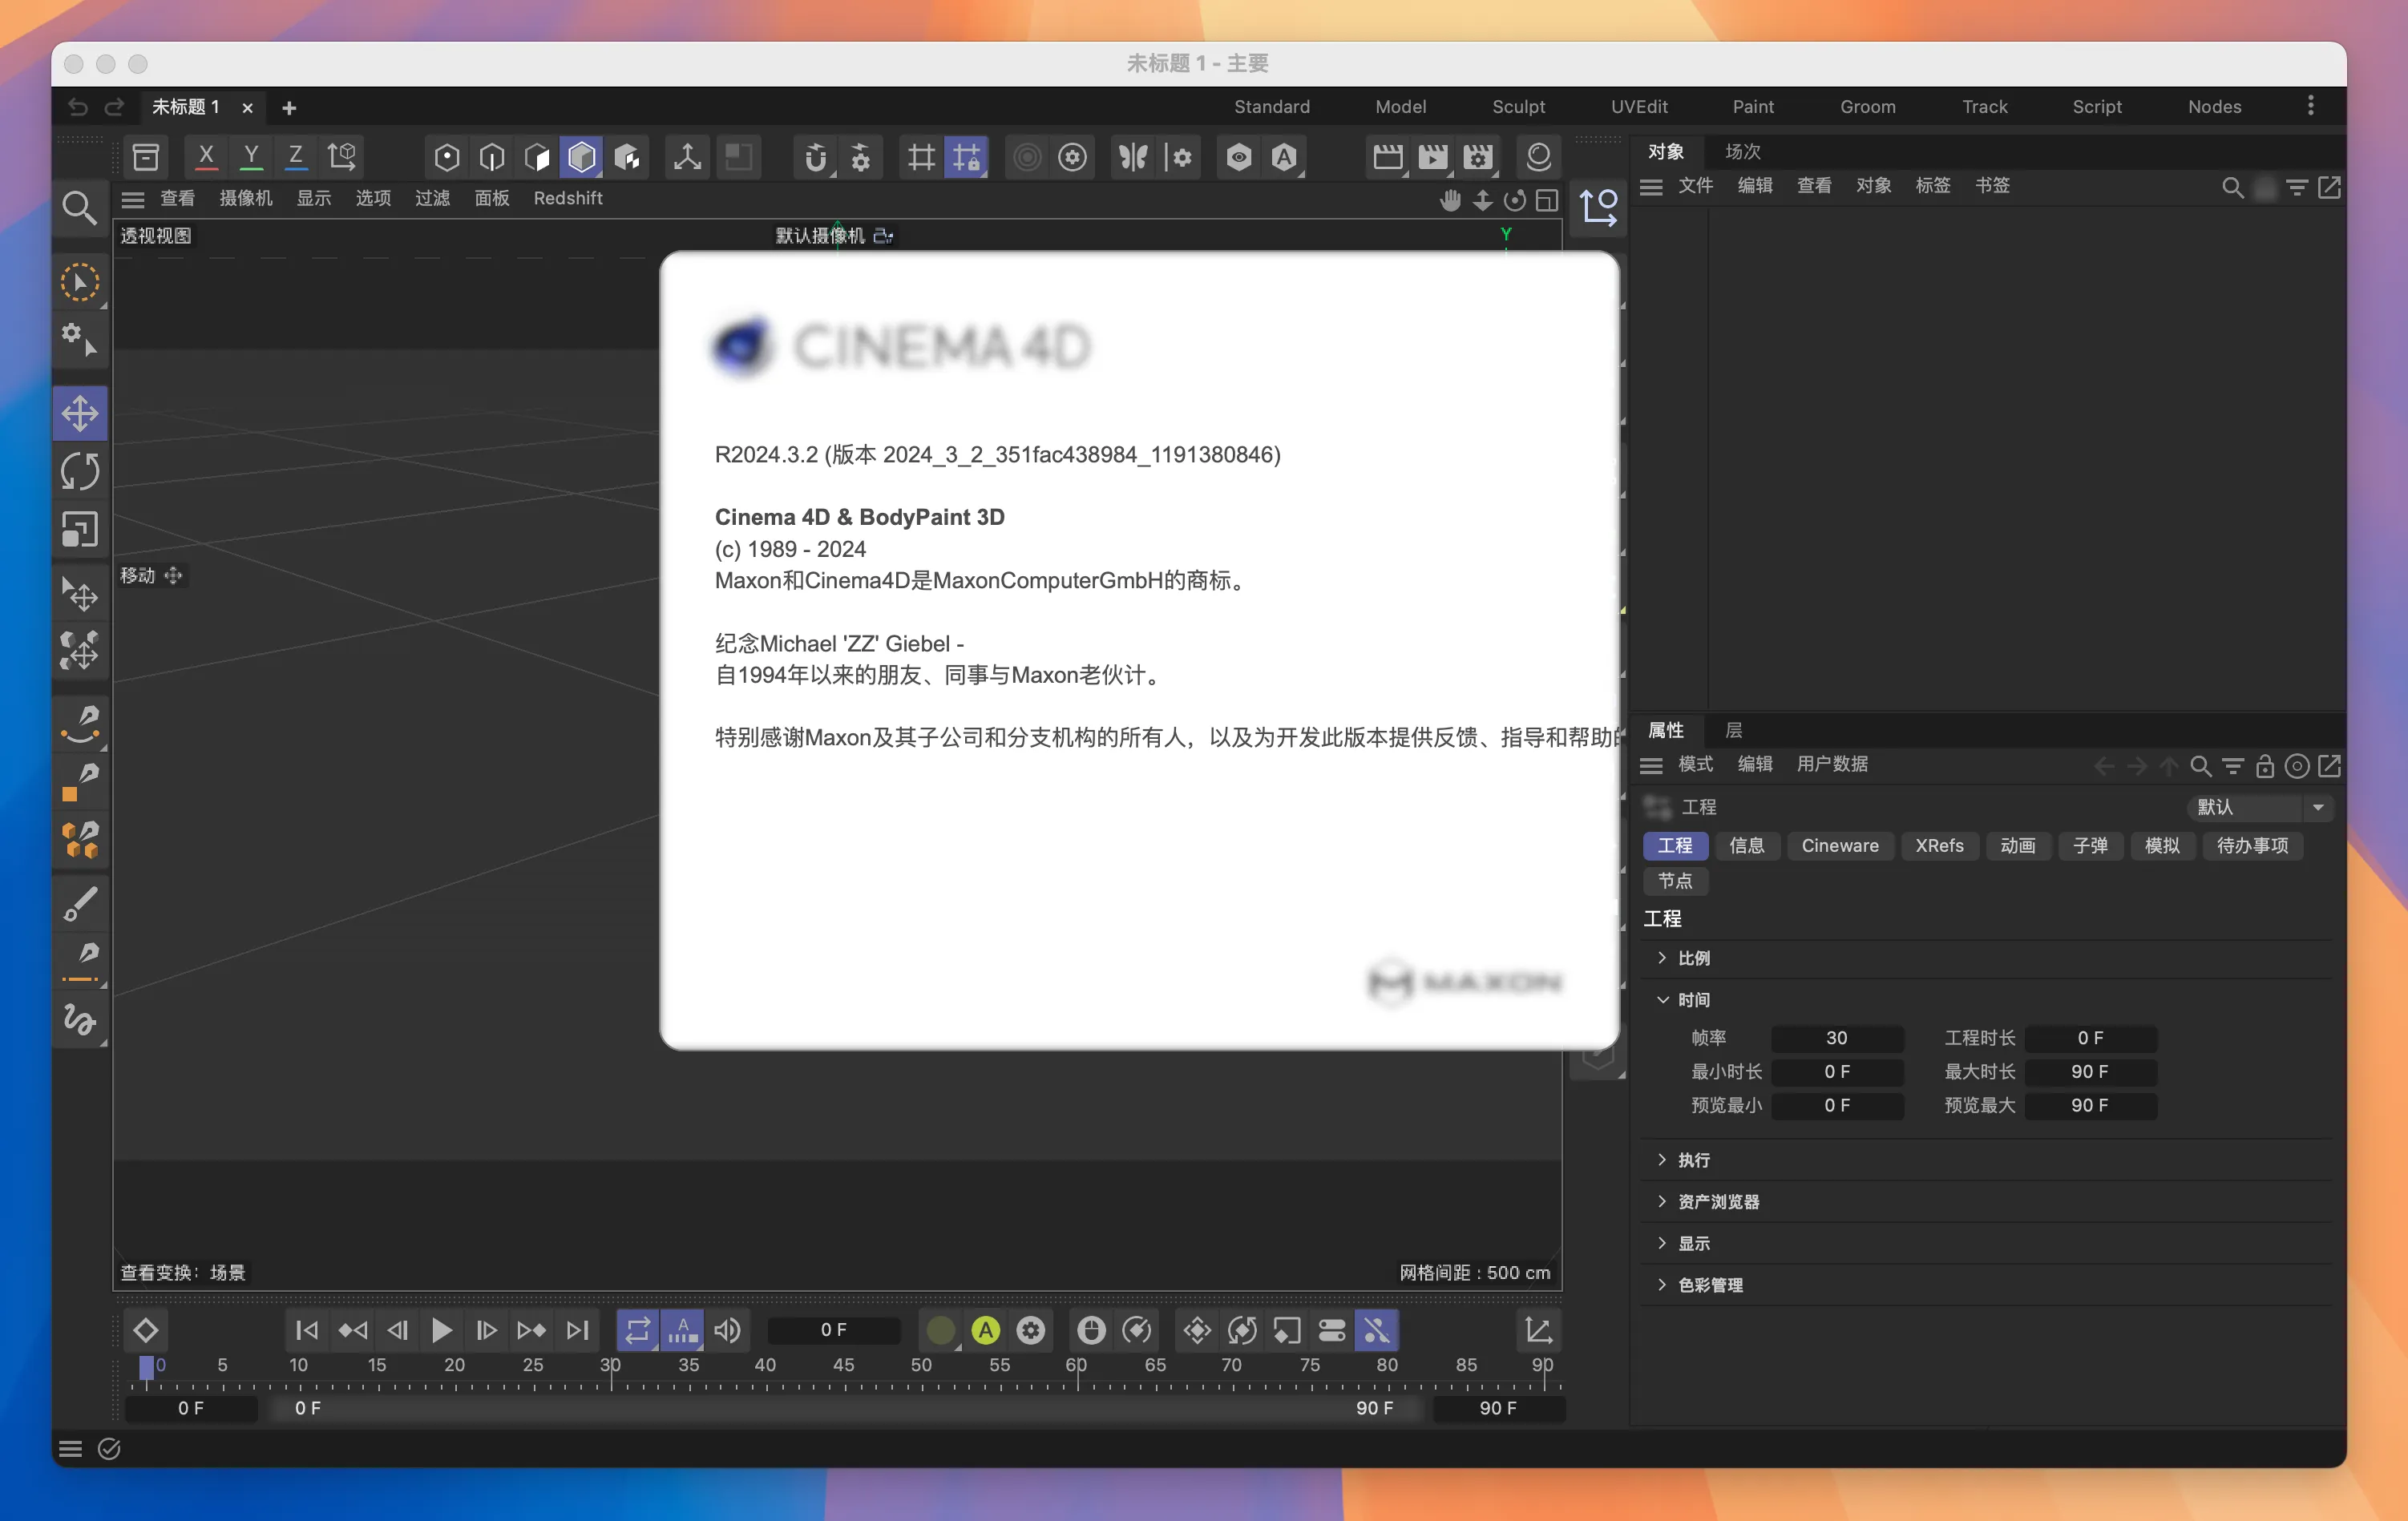Open Redshift viewport menu

click(x=568, y=199)
